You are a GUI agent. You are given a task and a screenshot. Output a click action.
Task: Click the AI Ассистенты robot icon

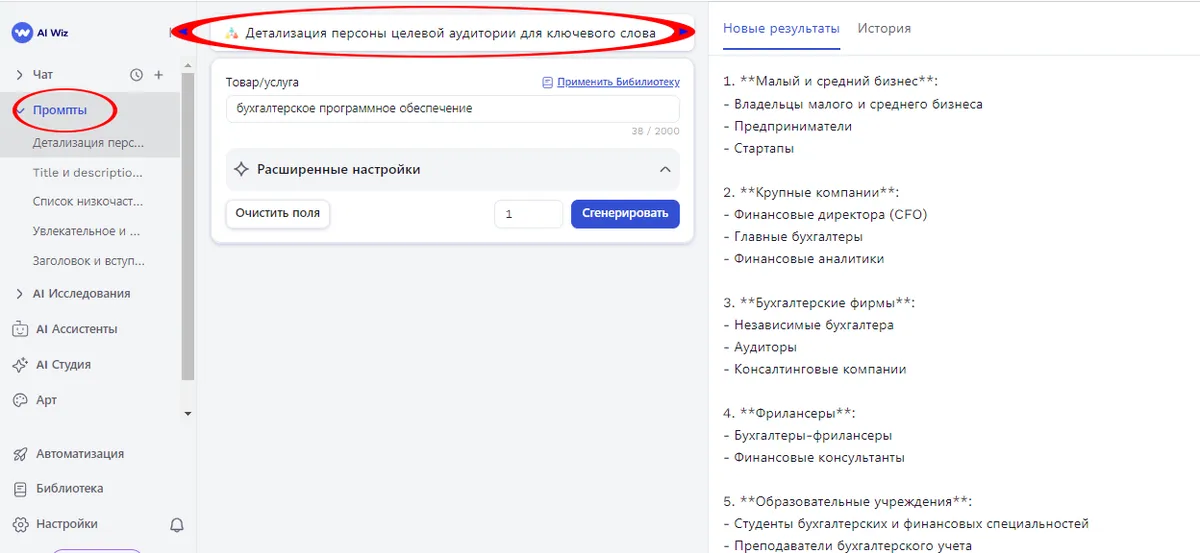19,329
